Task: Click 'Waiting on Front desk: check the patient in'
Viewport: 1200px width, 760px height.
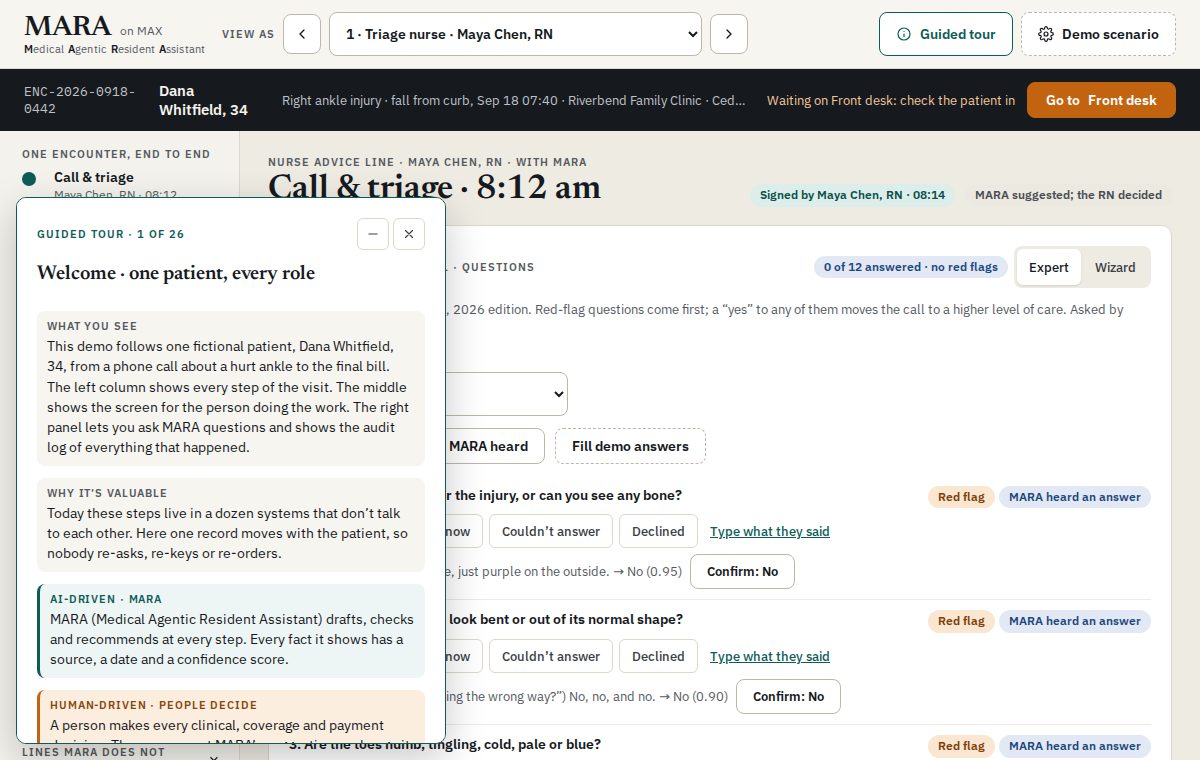Action: pyautogui.click(x=891, y=100)
